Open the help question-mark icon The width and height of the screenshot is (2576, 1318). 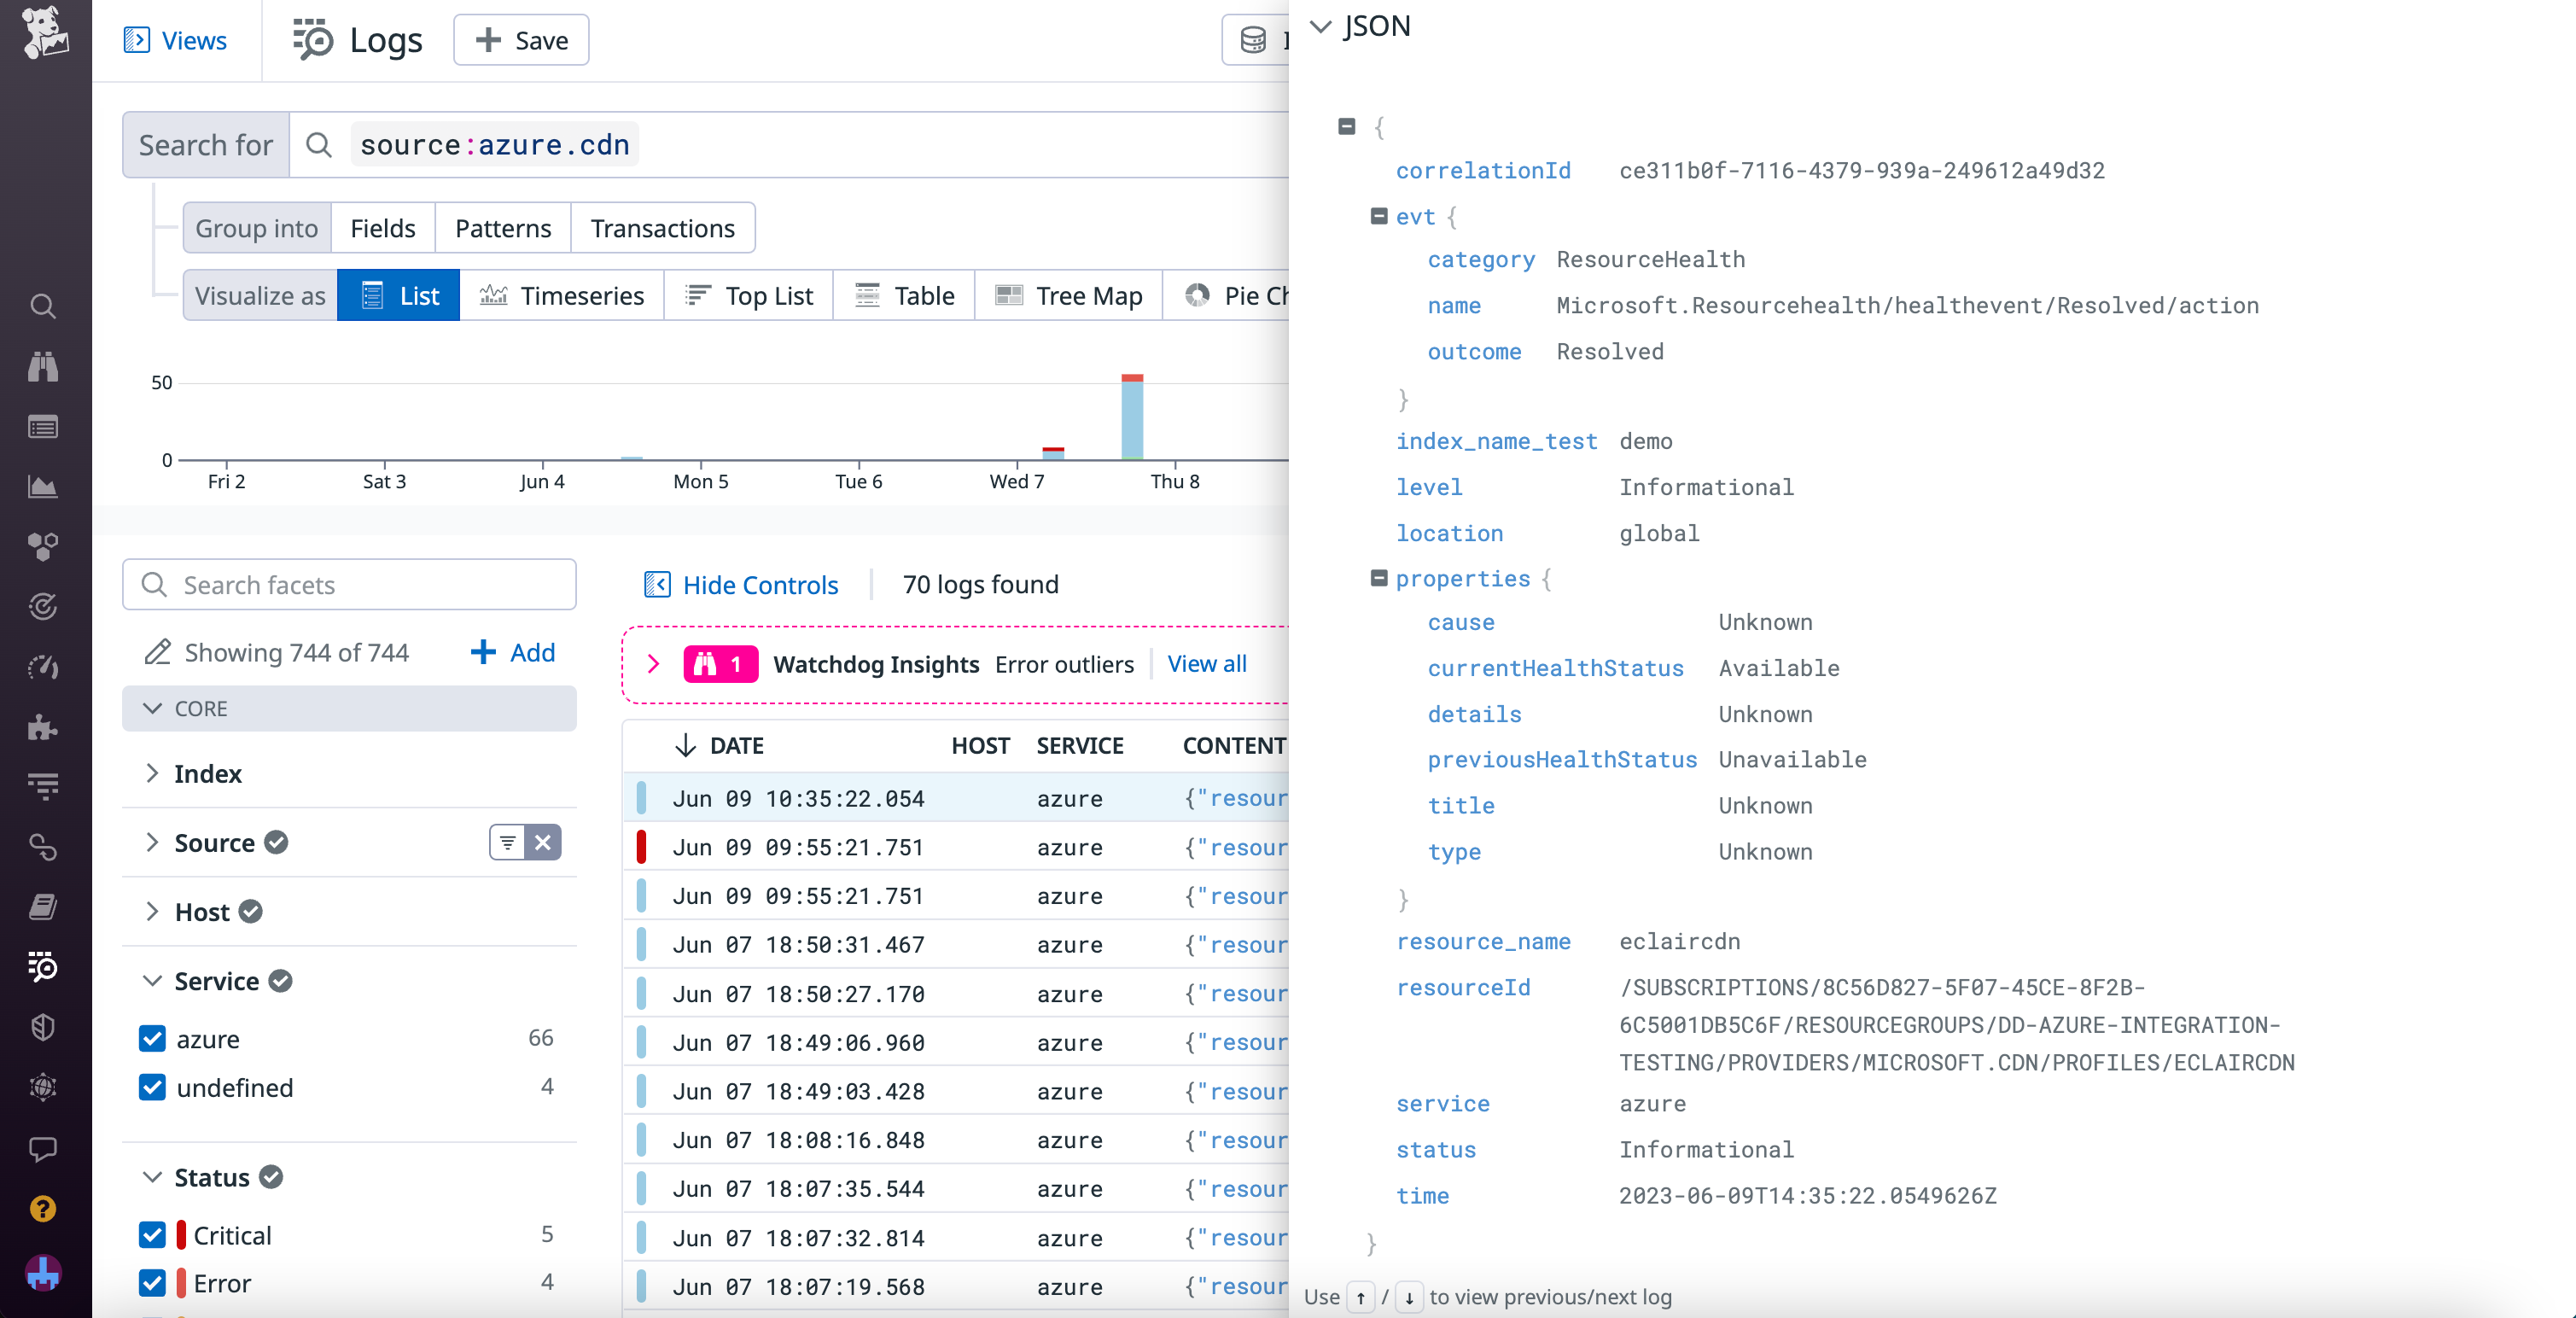coord(44,1210)
